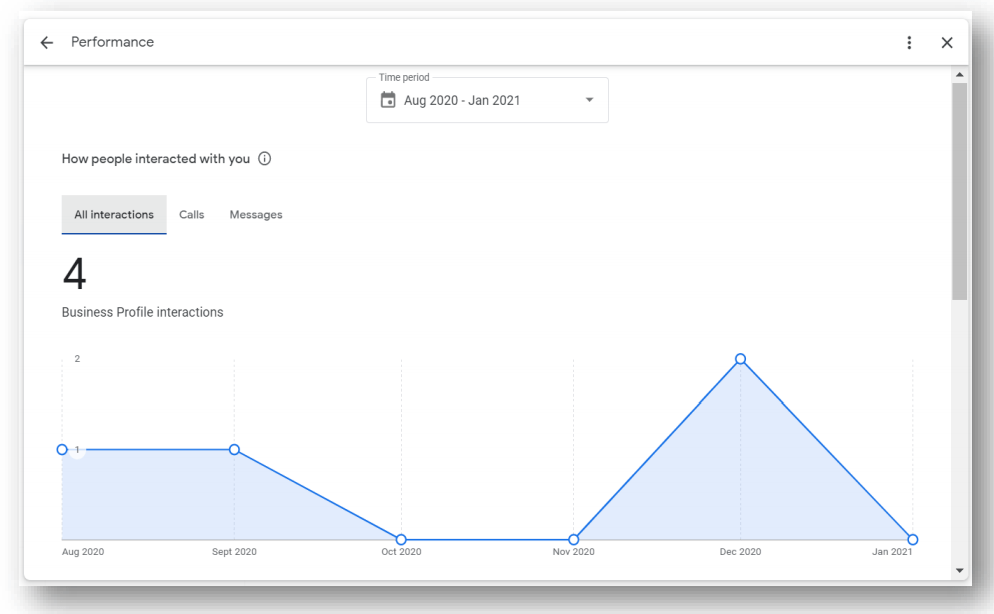This screenshot has height=614, width=994.
Task: Click the scrollbar down arrow
Action: pos(960,570)
